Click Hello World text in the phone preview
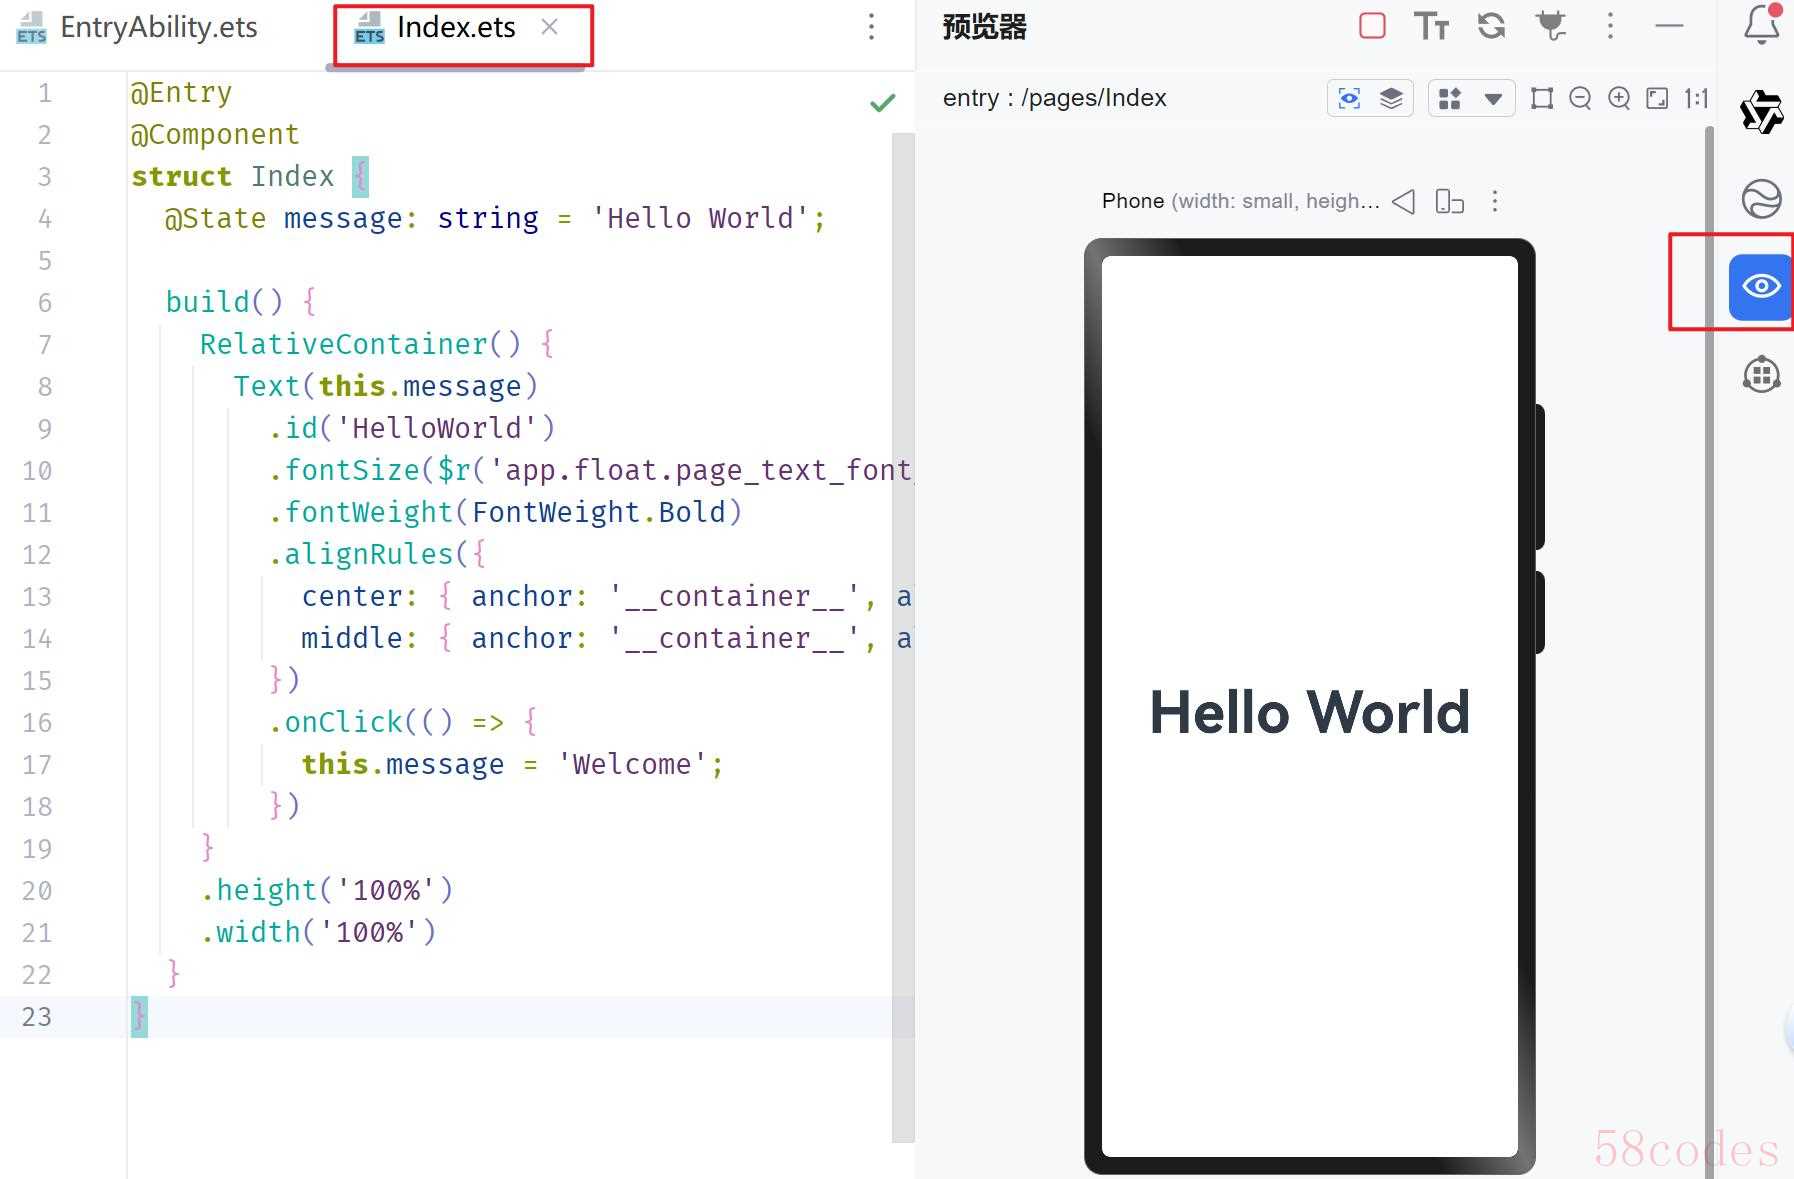 [x=1309, y=713]
